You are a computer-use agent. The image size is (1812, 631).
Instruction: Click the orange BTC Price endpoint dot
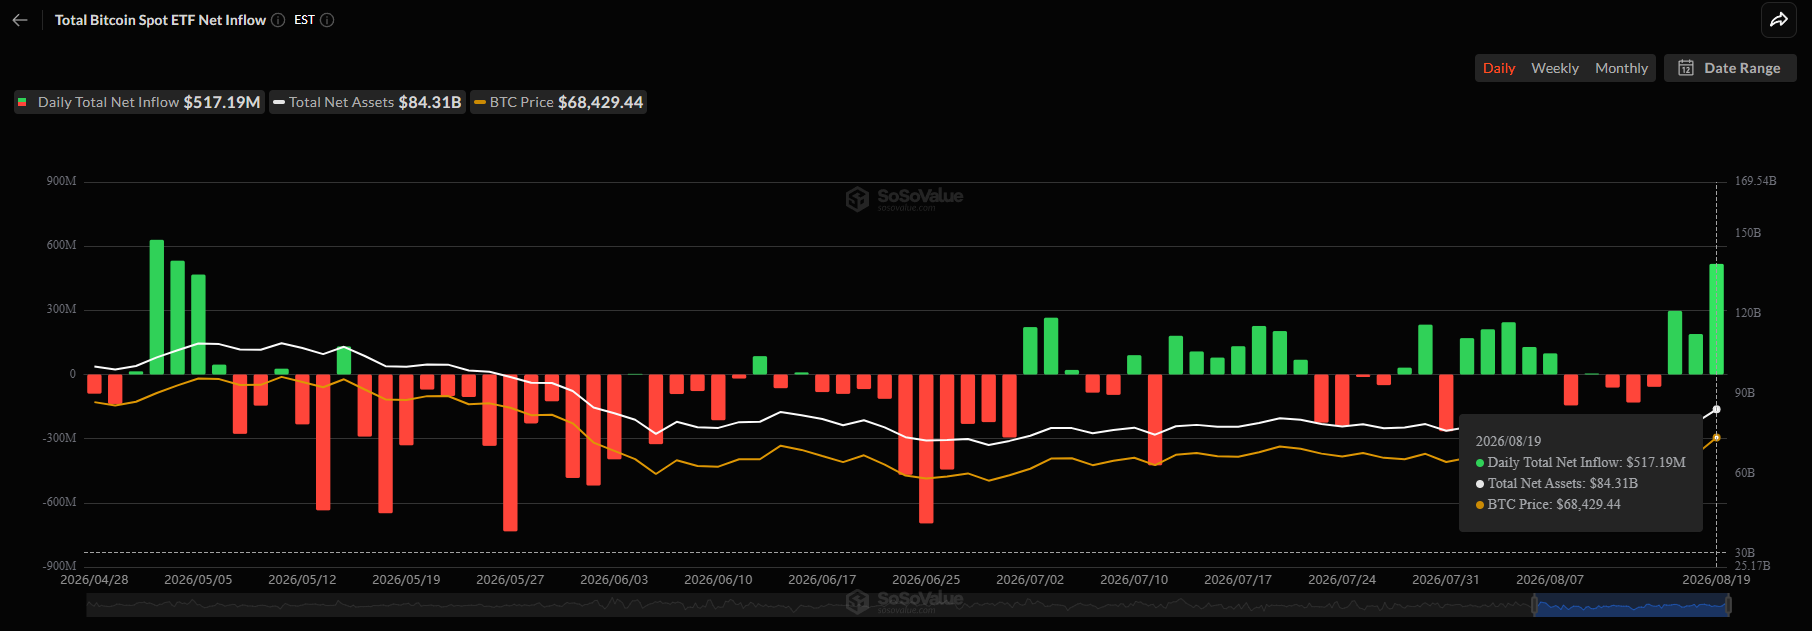(x=1717, y=438)
